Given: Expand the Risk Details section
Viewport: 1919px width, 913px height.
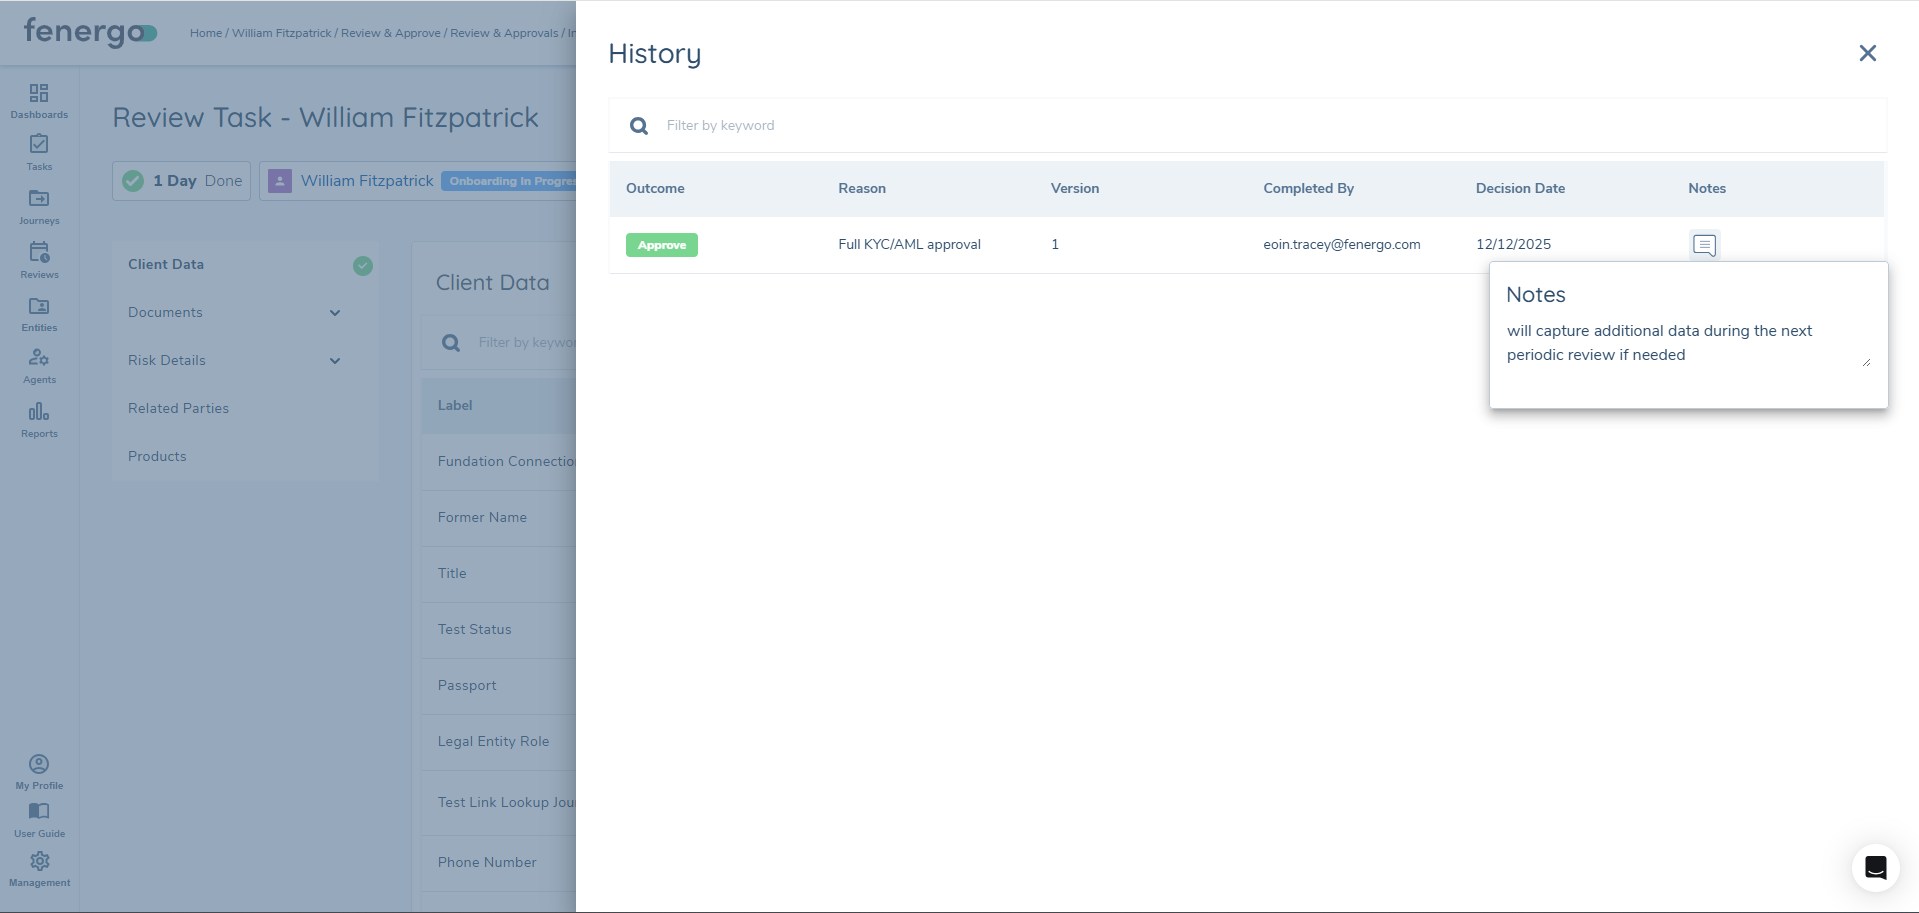Looking at the screenshot, I should [335, 361].
